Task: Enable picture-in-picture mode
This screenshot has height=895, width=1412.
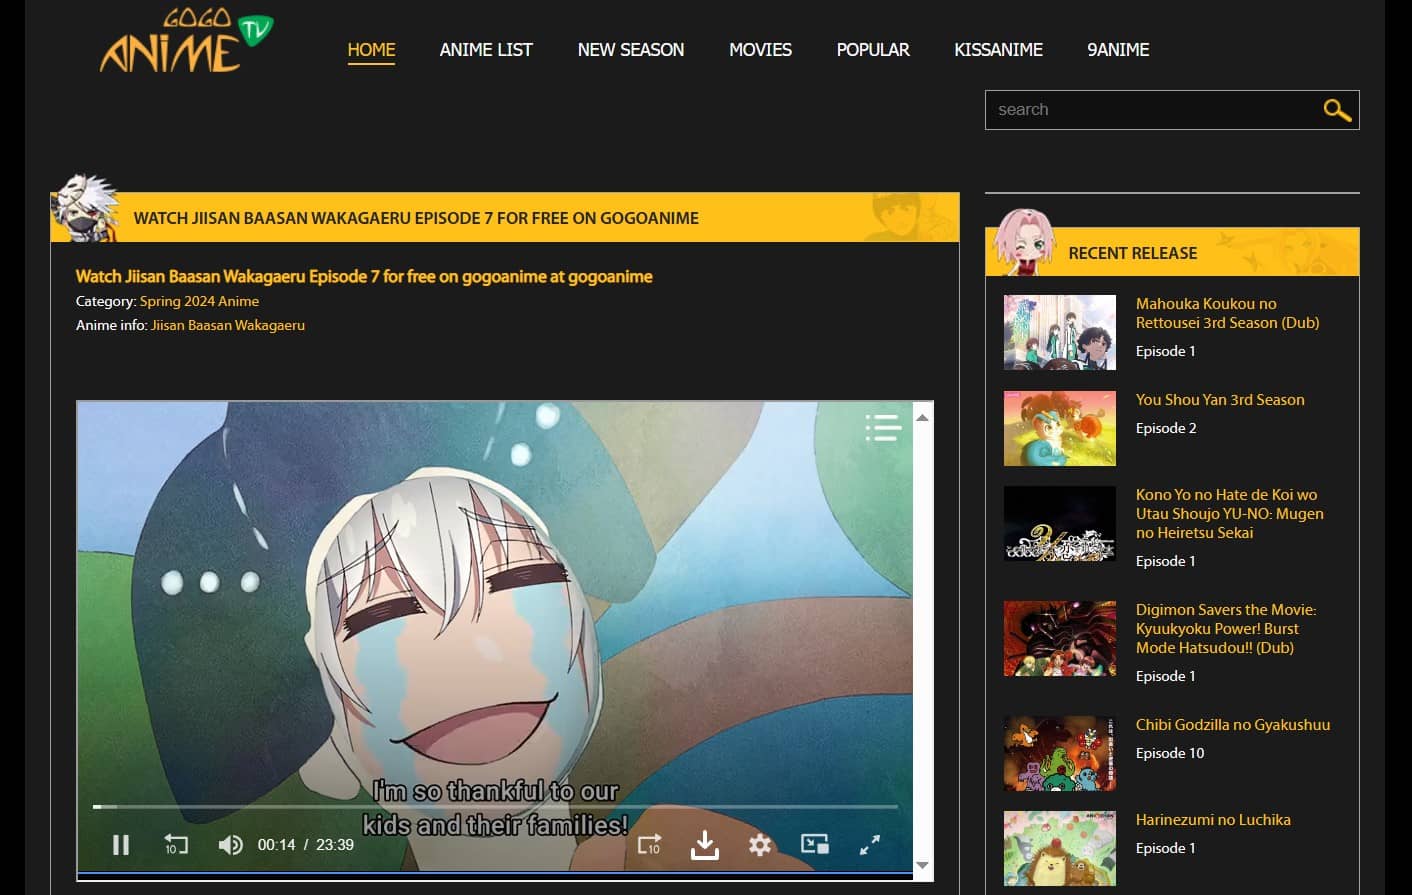Action: (815, 845)
